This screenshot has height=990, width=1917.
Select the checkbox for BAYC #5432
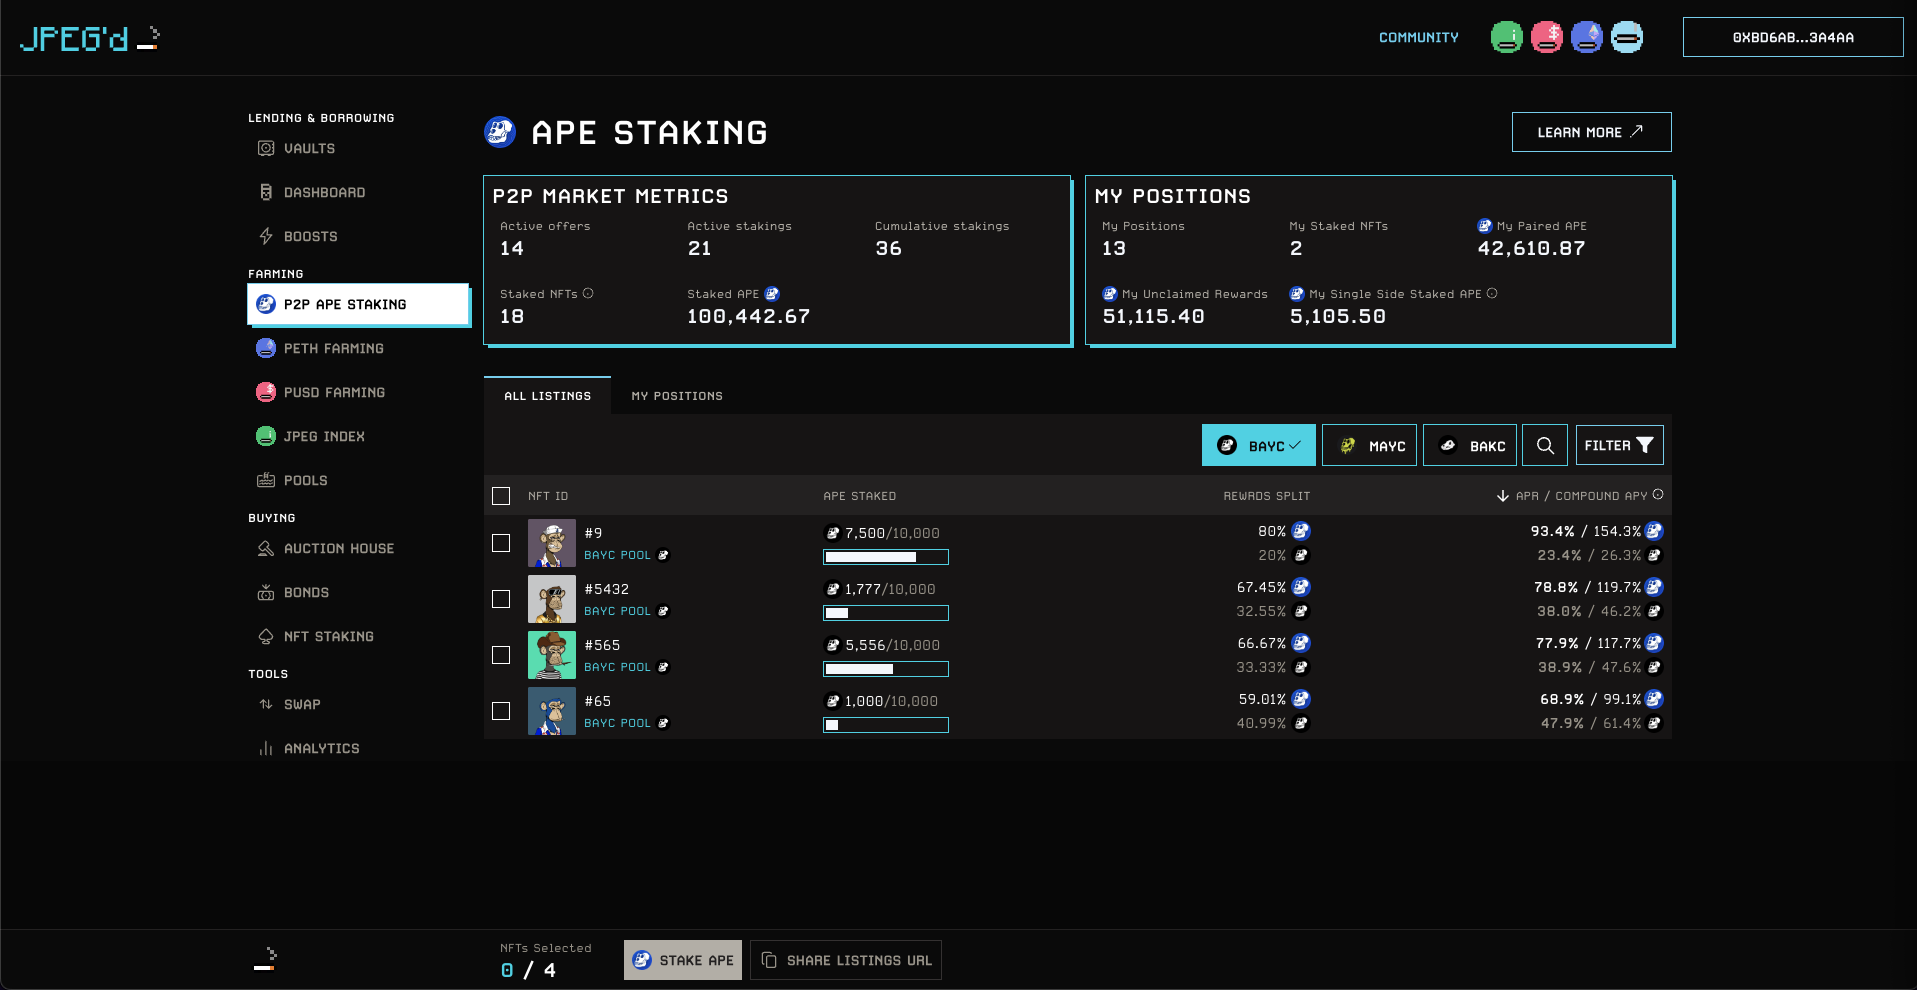click(501, 599)
